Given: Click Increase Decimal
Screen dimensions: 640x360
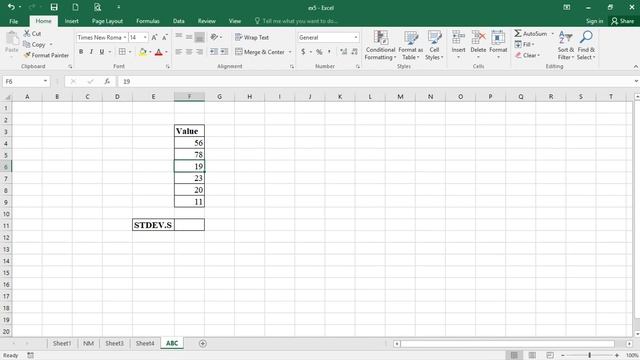Looking at the screenshot, I should (x=344, y=52).
